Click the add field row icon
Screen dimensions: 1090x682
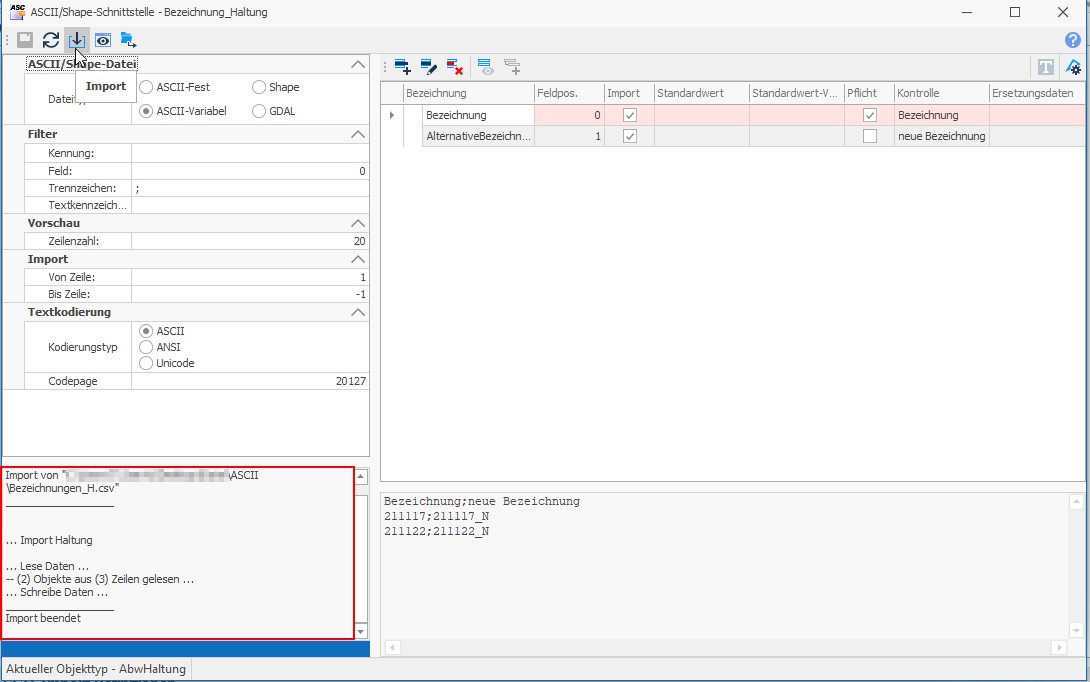coord(402,67)
